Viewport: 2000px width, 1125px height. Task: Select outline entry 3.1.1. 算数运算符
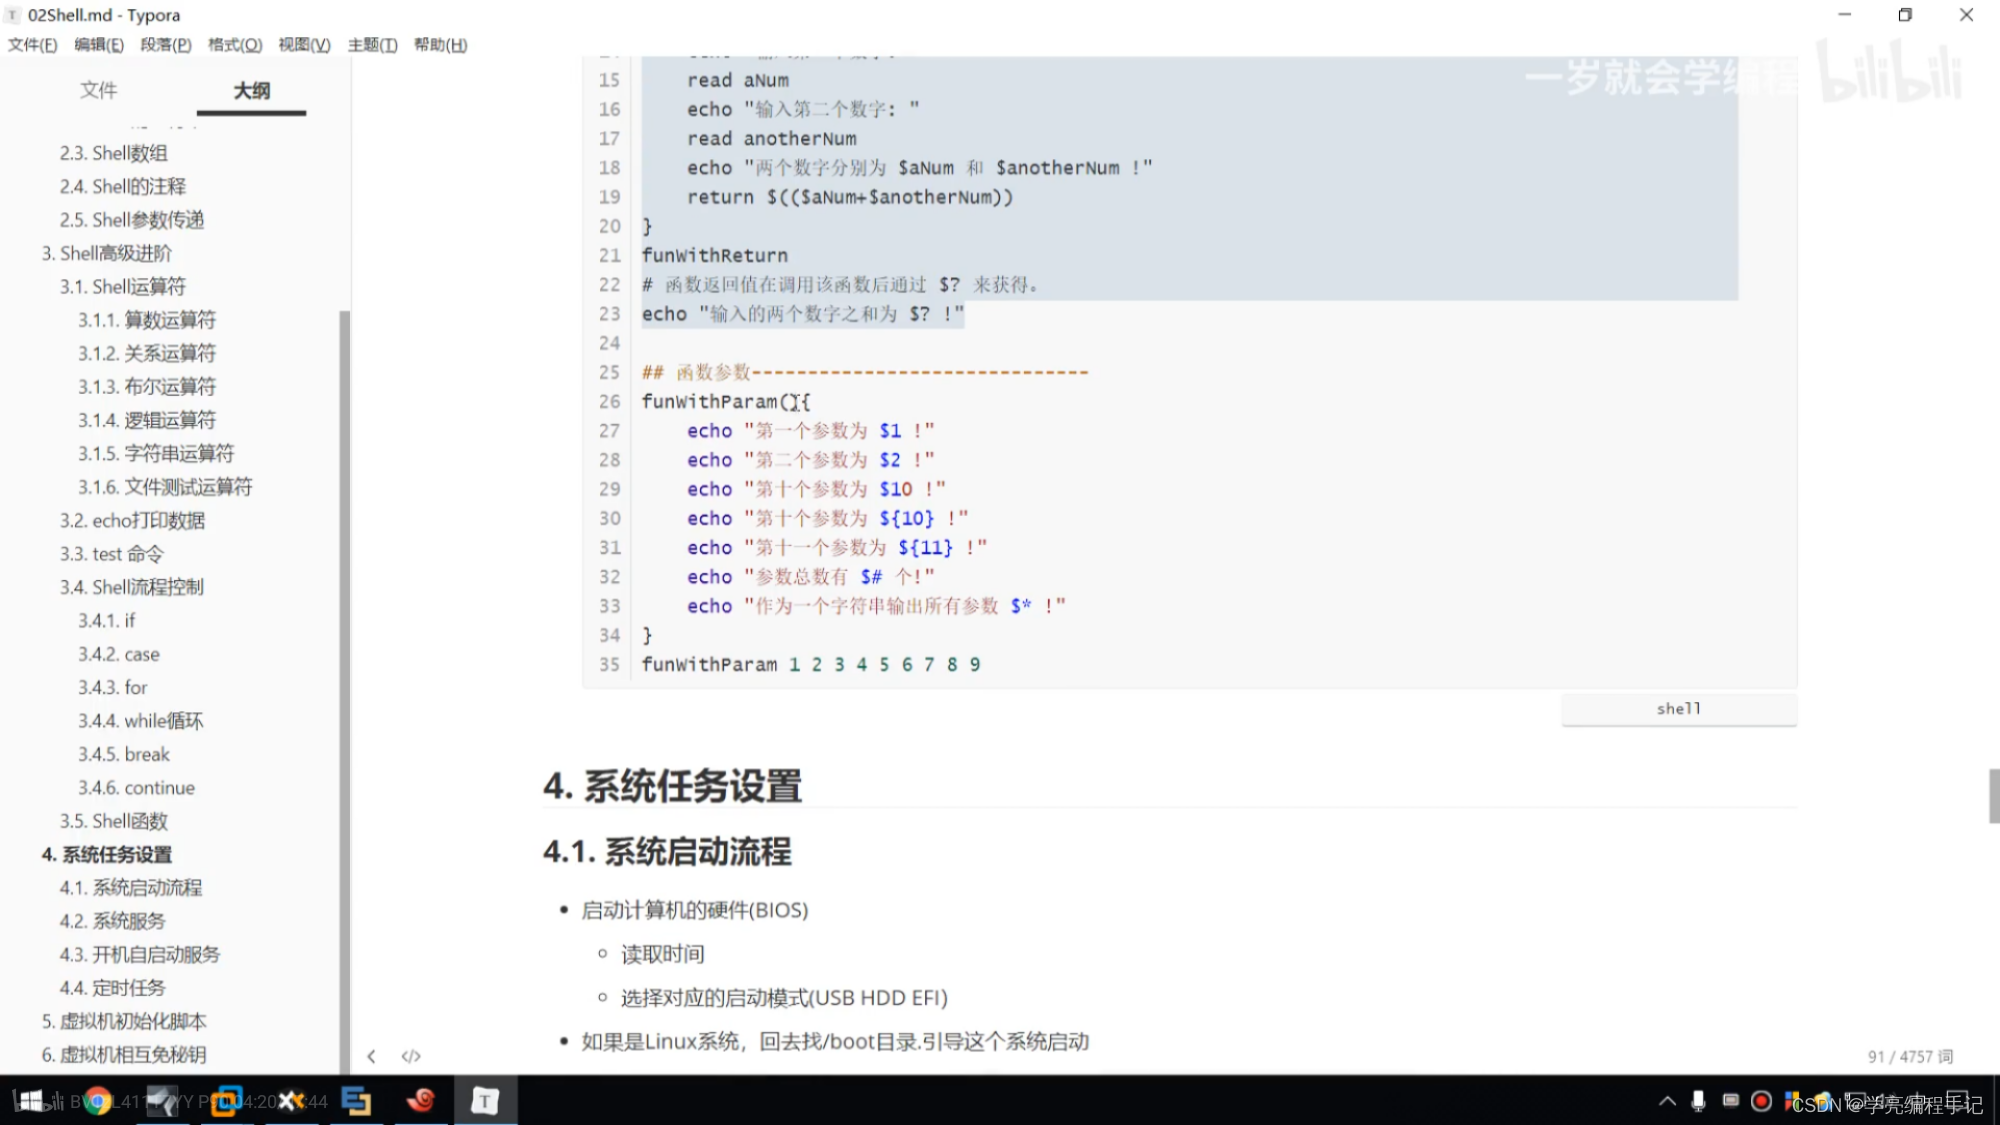tap(147, 320)
